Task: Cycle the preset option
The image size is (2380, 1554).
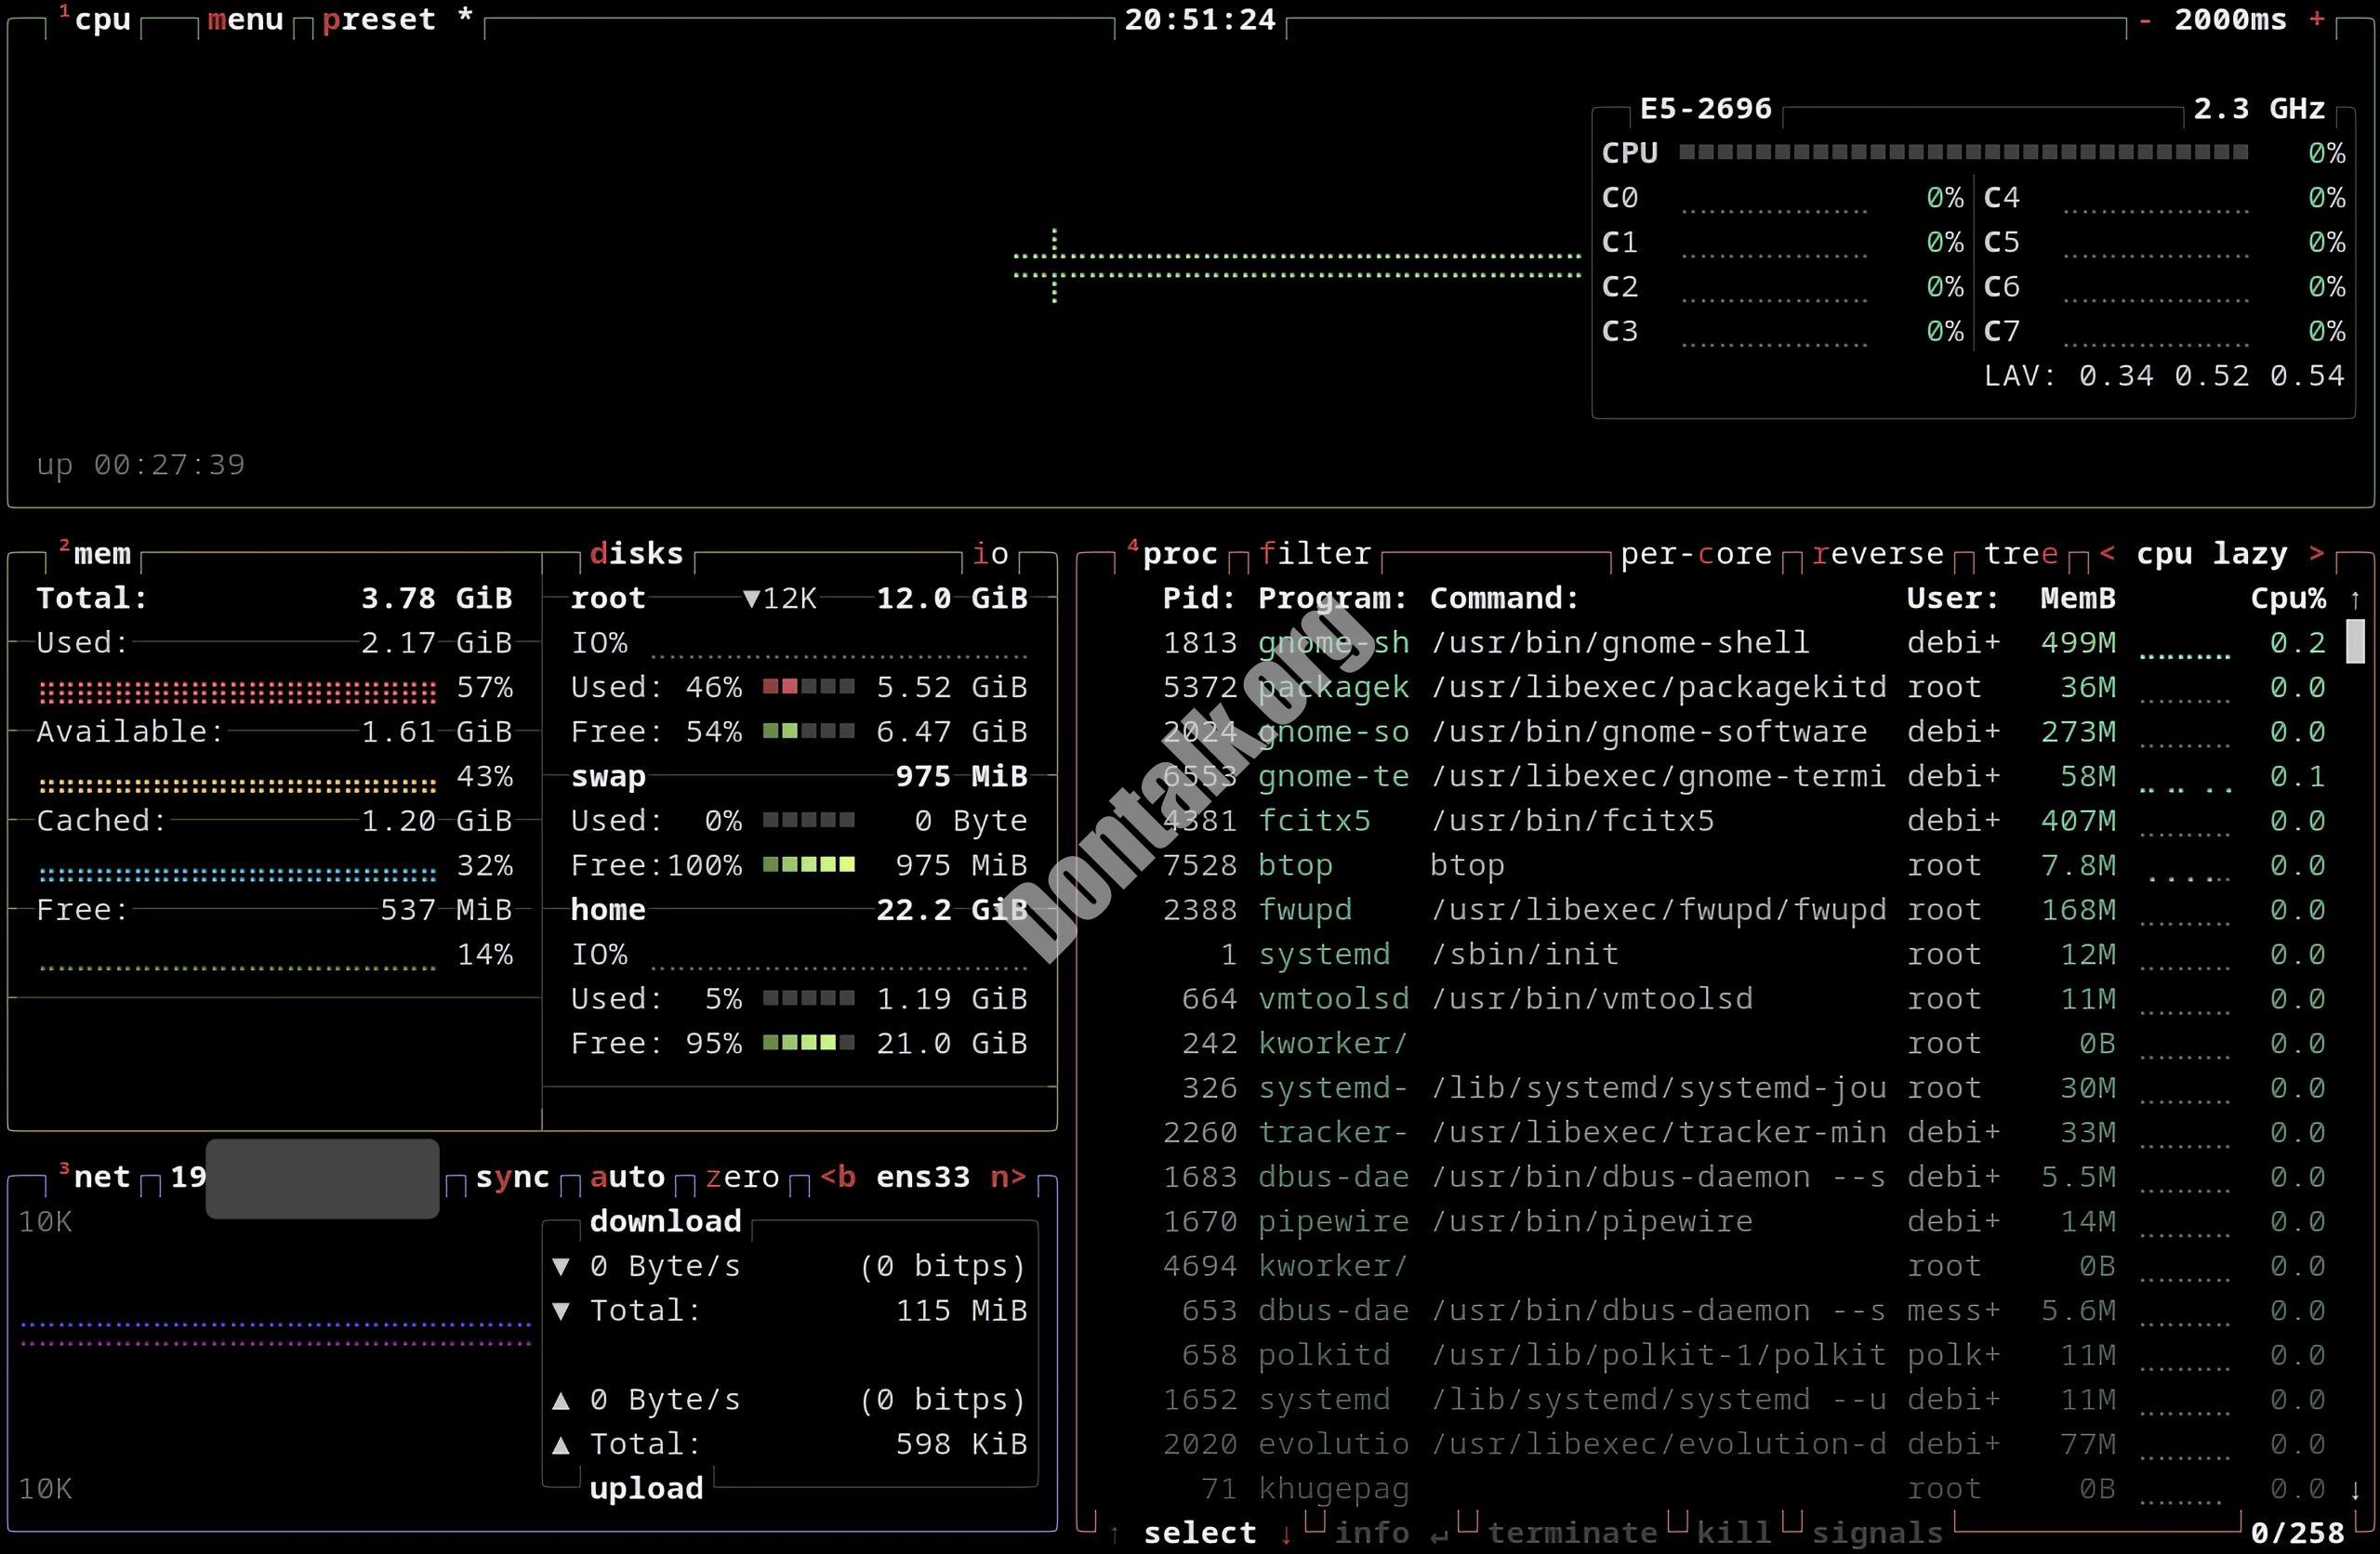Action: point(379,20)
